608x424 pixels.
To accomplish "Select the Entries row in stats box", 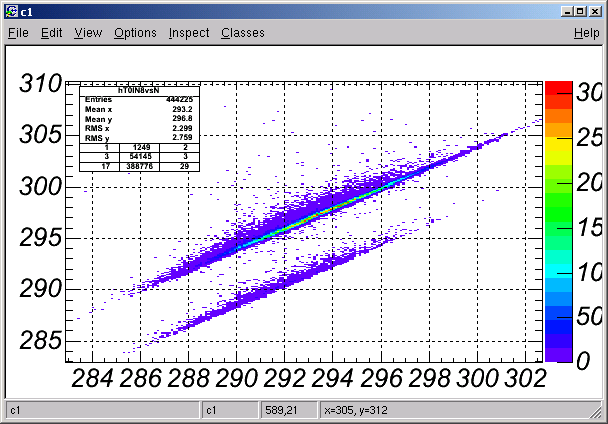I will coord(139,100).
